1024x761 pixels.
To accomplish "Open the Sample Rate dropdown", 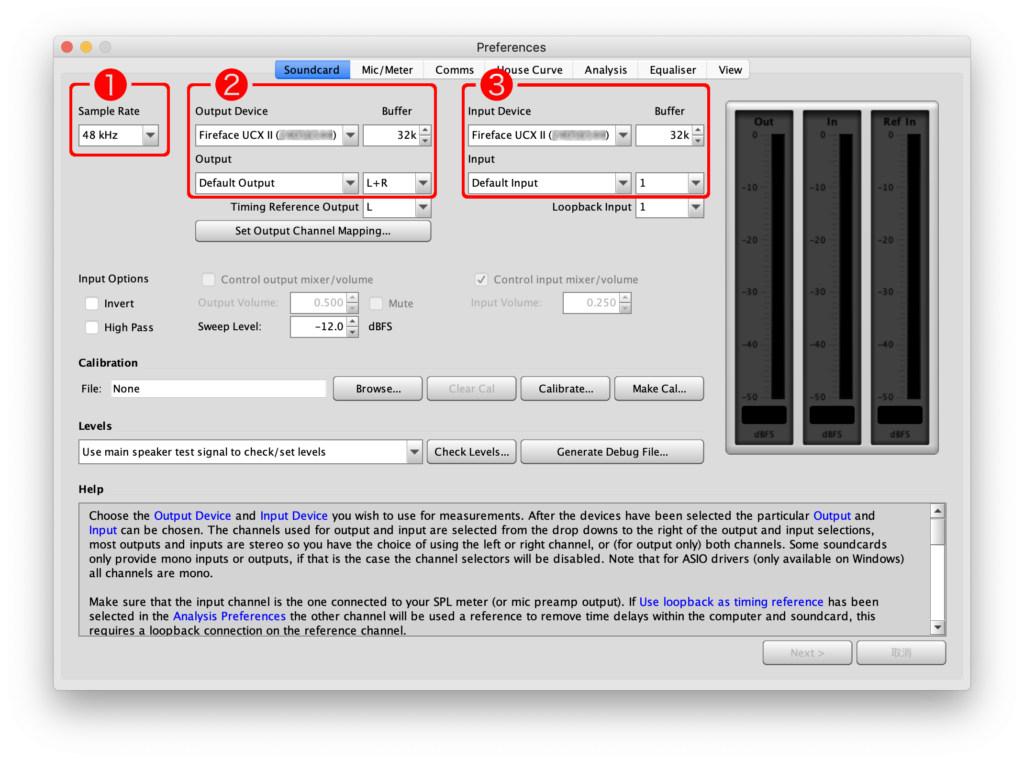I will [119, 135].
